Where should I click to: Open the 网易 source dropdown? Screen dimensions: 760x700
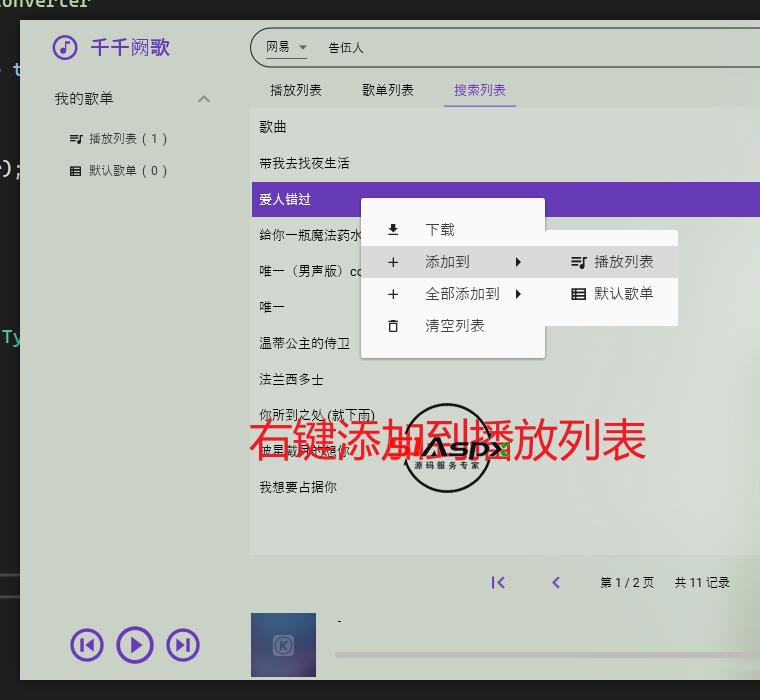[x=285, y=47]
